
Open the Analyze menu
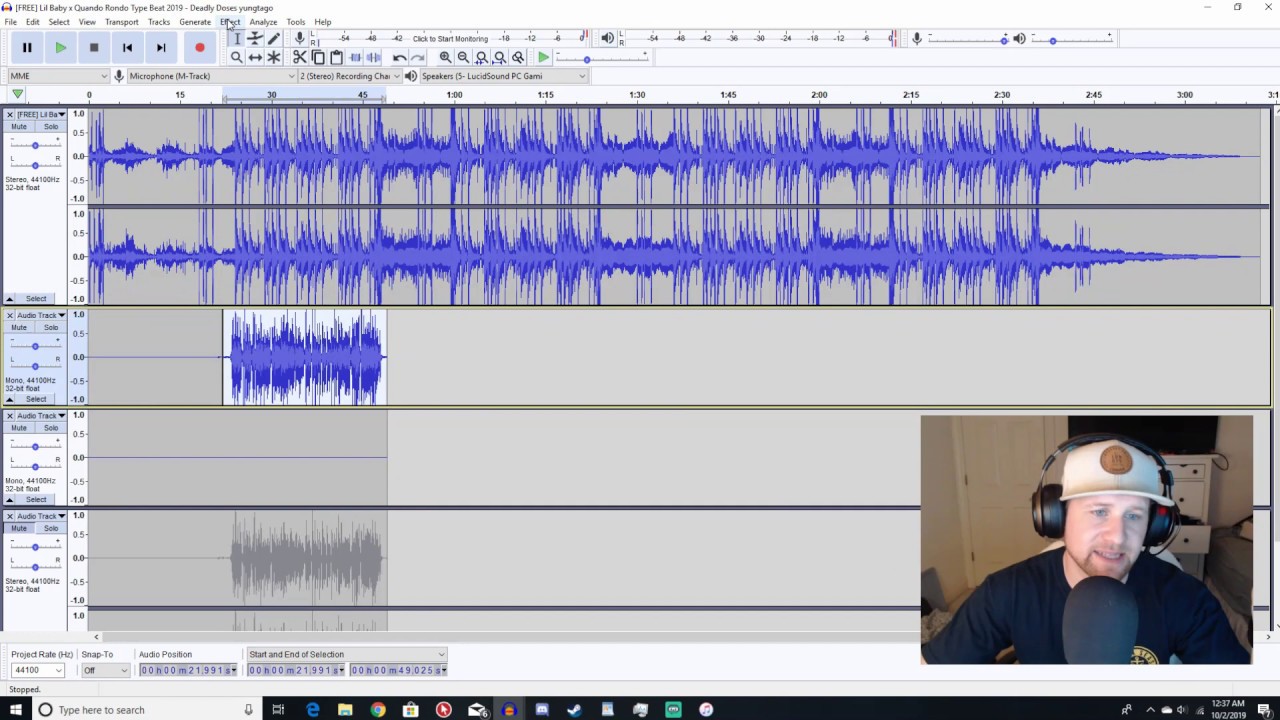click(263, 22)
